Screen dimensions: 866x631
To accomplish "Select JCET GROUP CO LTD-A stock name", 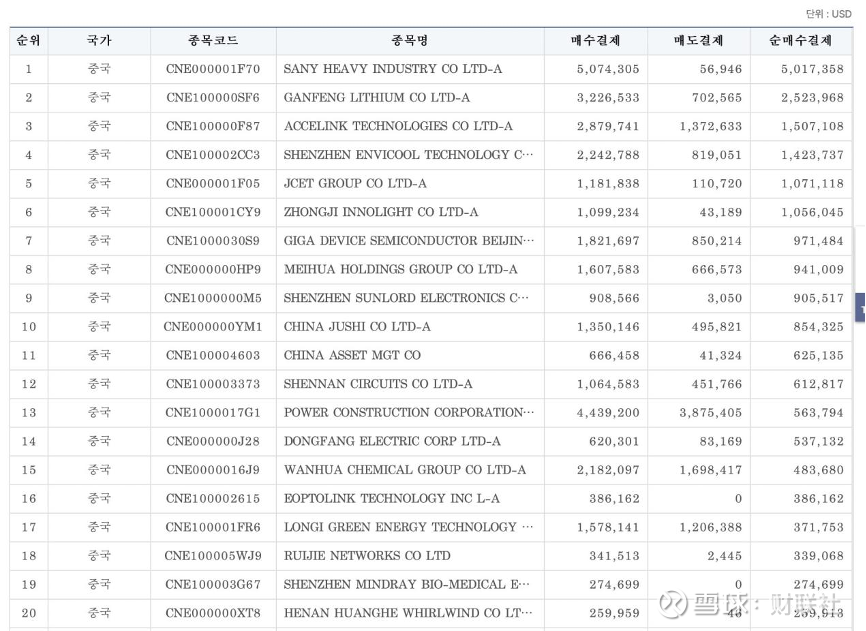I will click(x=355, y=183).
